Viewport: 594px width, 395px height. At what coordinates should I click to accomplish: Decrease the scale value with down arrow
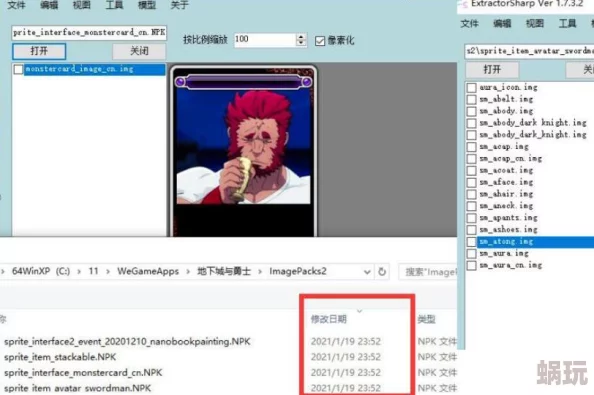[x=301, y=43]
